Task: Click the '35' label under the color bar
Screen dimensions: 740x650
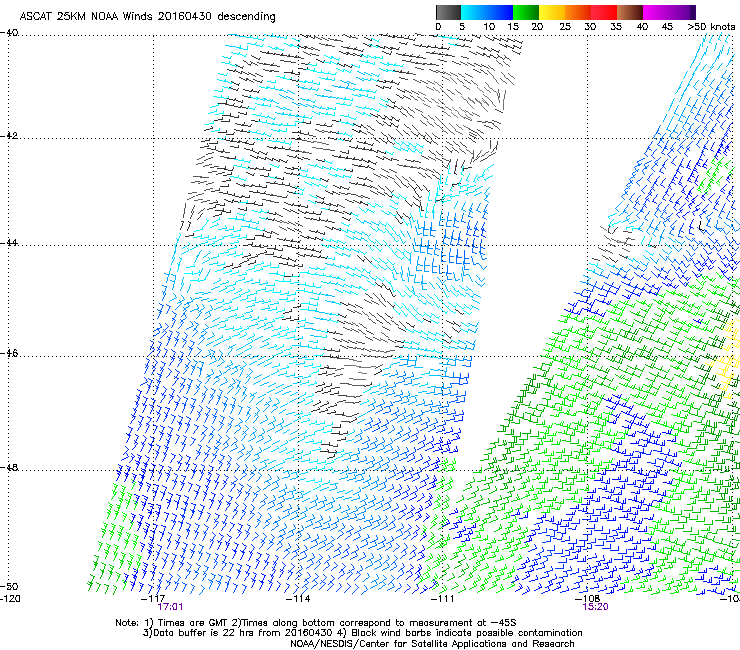Action: pos(616,26)
